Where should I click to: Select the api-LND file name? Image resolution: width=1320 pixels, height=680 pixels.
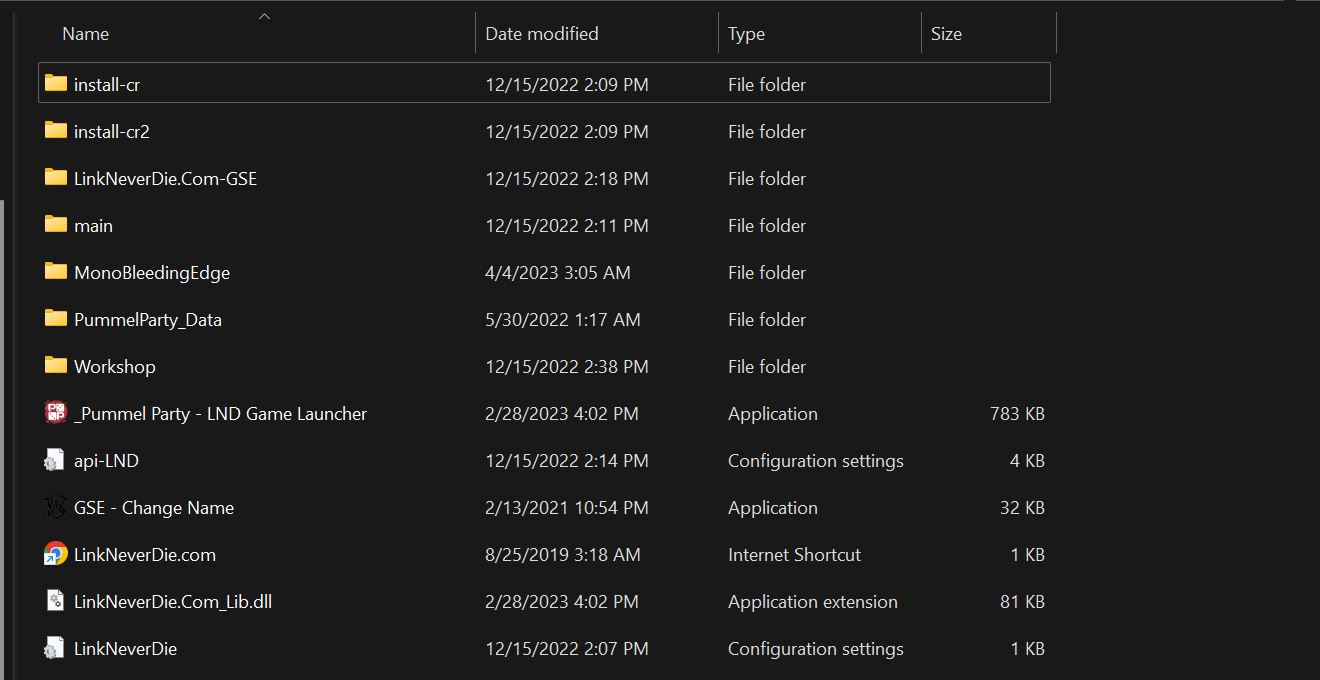pyautogui.click(x=106, y=461)
